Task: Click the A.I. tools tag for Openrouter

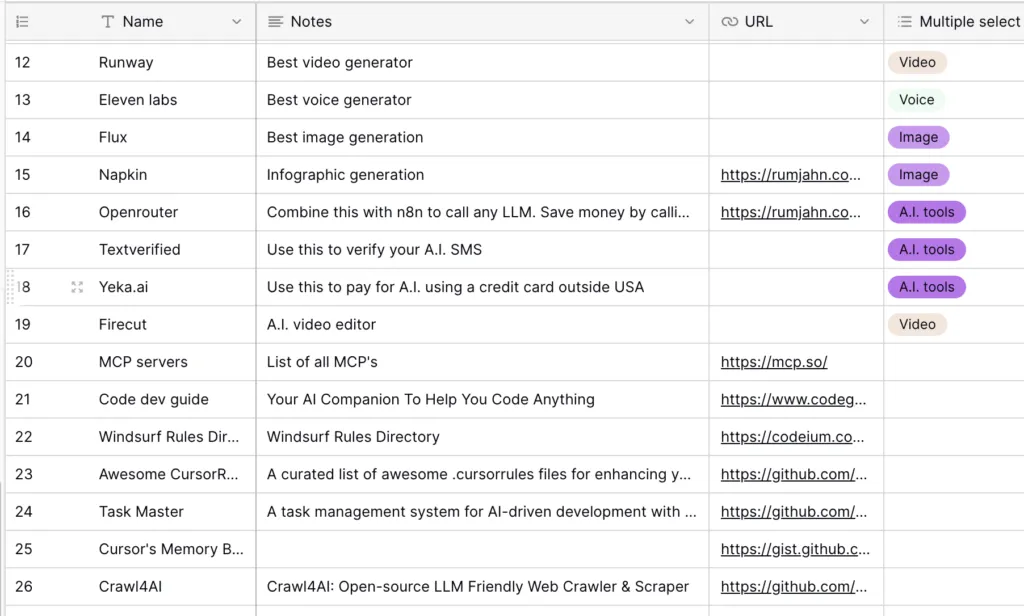Action: coord(926,212)
